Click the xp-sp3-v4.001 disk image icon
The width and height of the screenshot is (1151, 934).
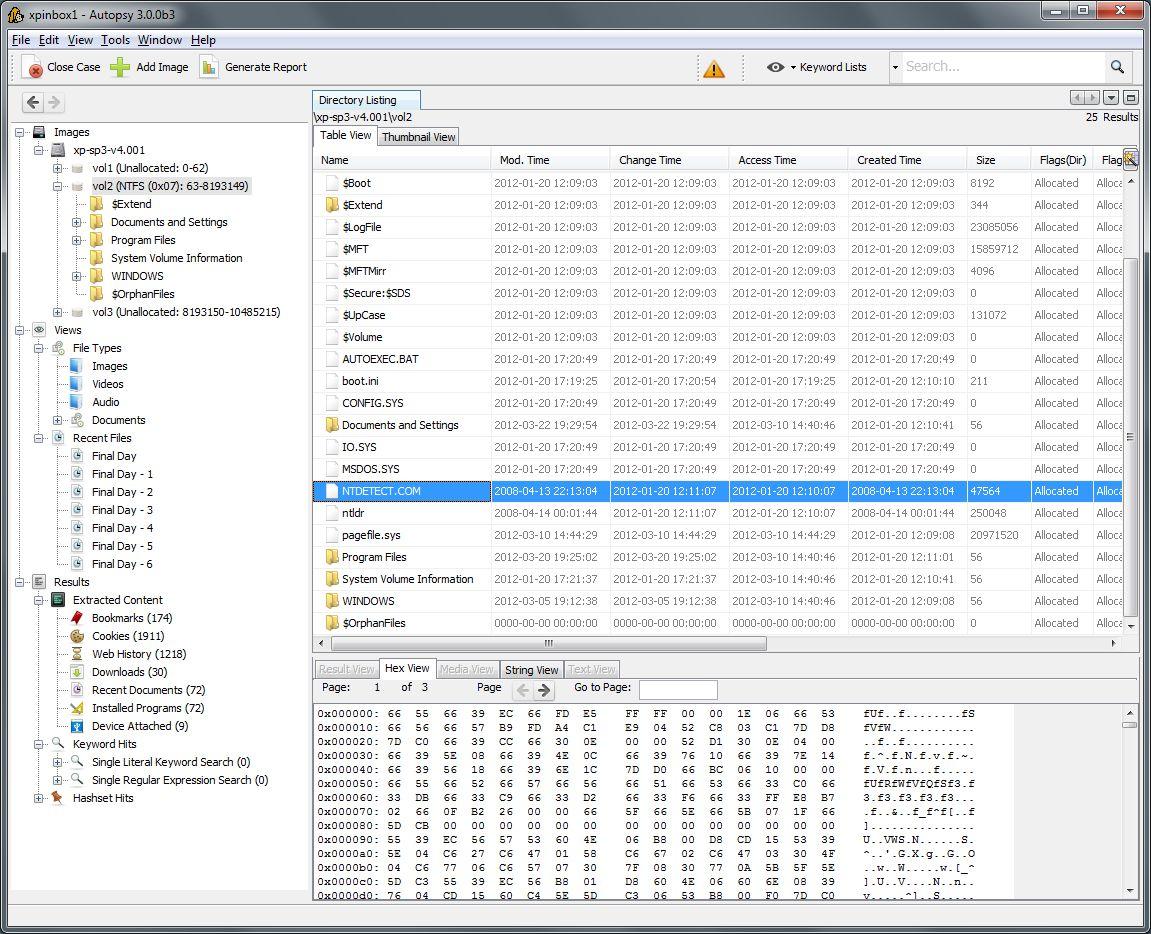(58, 150)
